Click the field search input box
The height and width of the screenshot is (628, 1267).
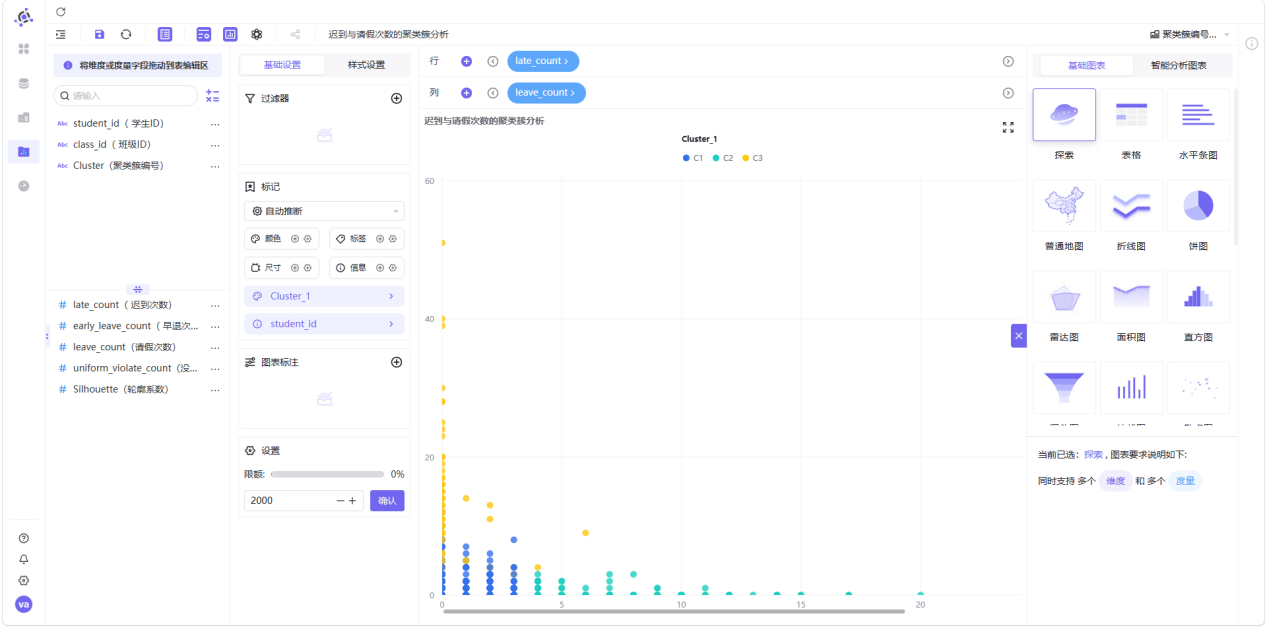[125, 96]
